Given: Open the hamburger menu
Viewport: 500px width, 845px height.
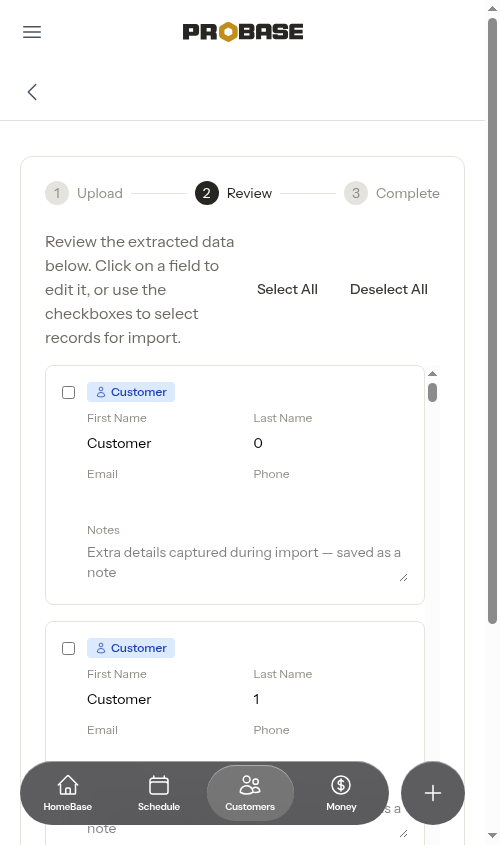Looking at the screenshot, I should click(x=32, y=32).
